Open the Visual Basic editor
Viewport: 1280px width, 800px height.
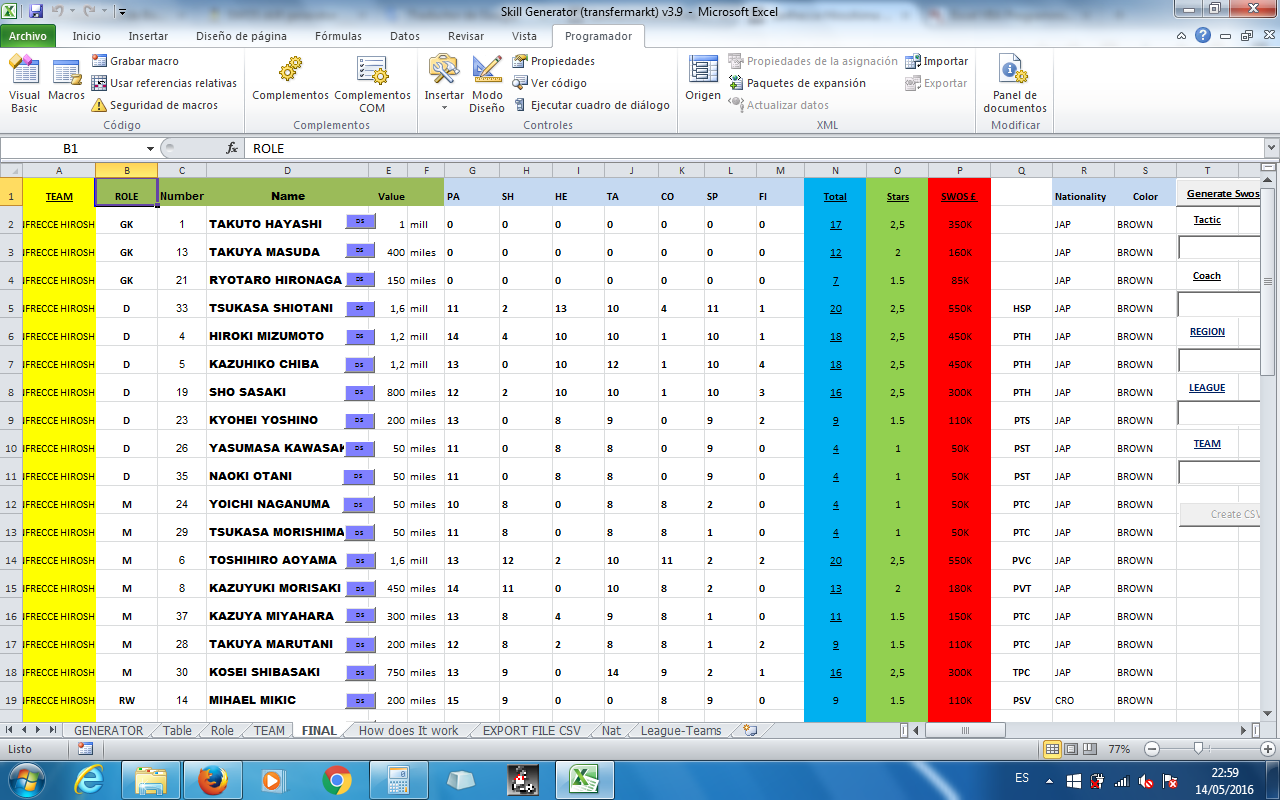pyautogui.click(x=24, y=84)
